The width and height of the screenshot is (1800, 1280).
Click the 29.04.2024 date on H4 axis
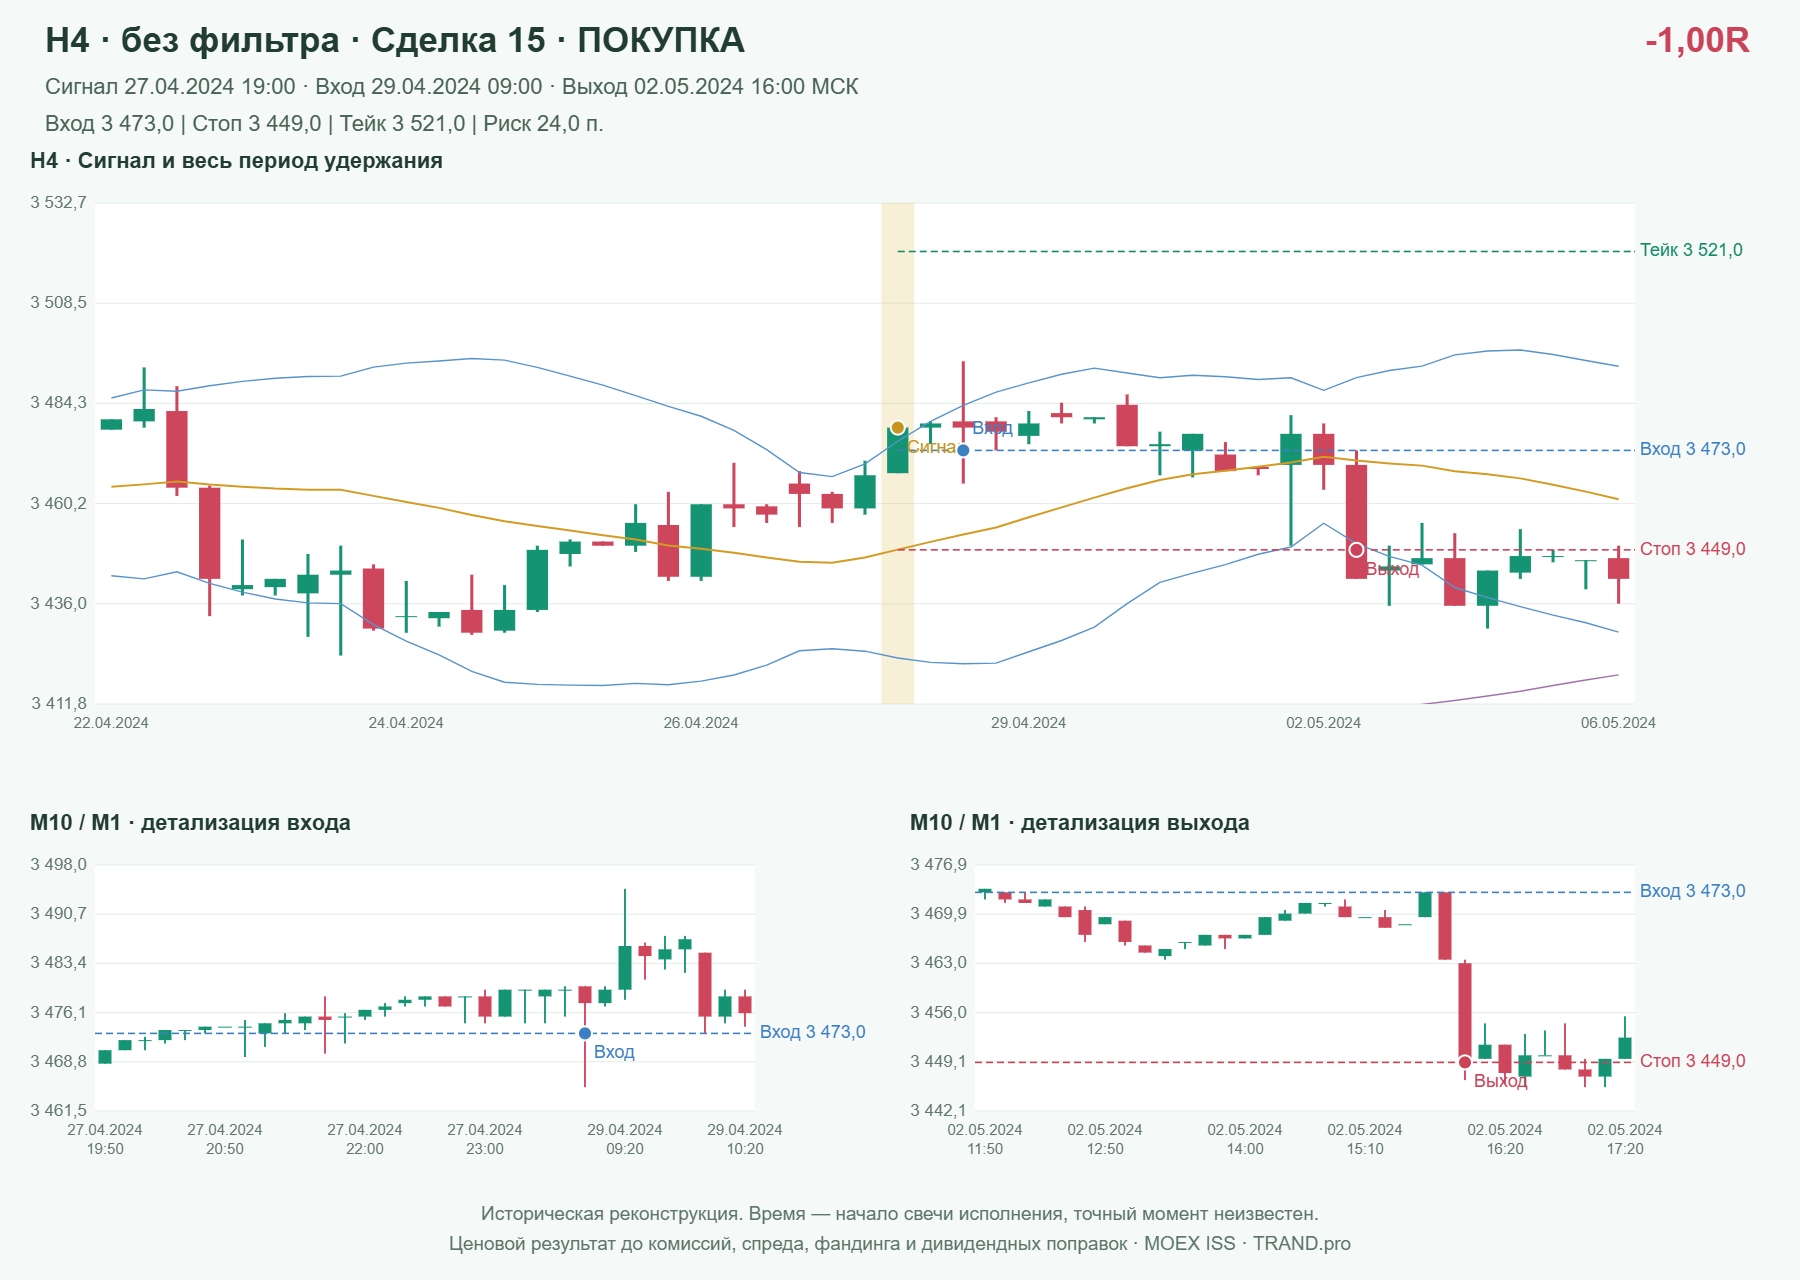point(1028,723)
